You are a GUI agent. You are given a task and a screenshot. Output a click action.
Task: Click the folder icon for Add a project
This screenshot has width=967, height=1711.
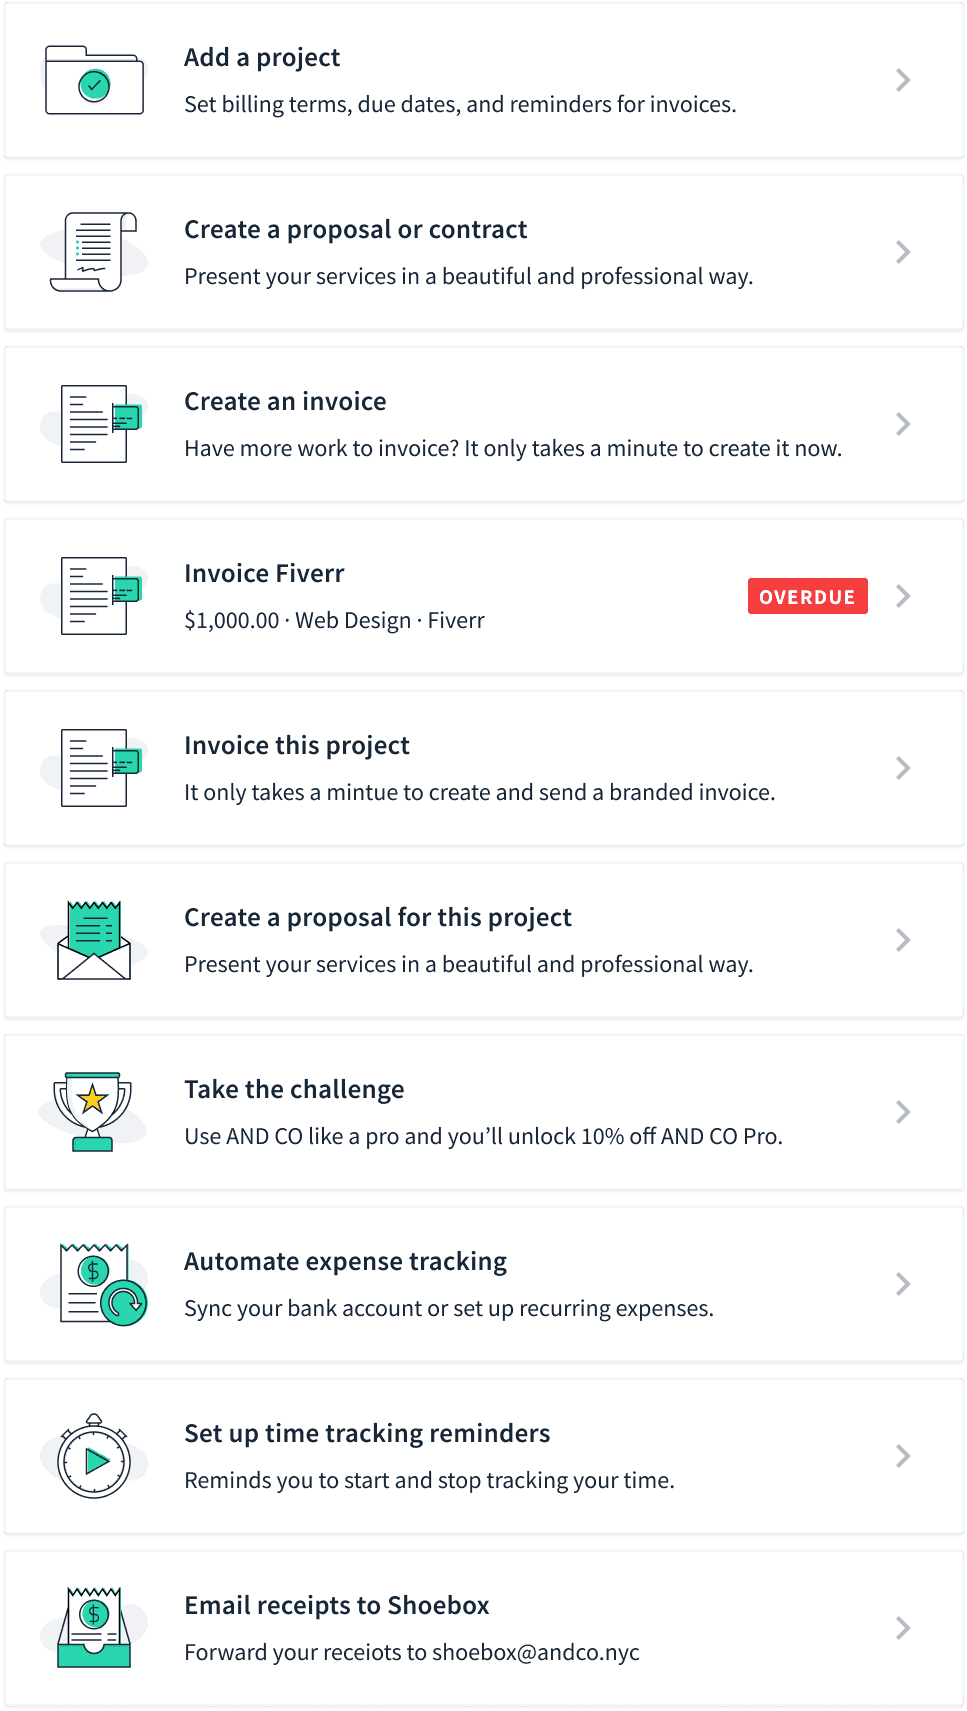94,80
